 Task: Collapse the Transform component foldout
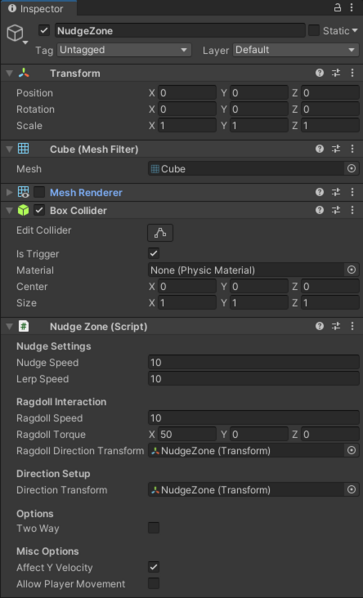click(x=9, y=73)
